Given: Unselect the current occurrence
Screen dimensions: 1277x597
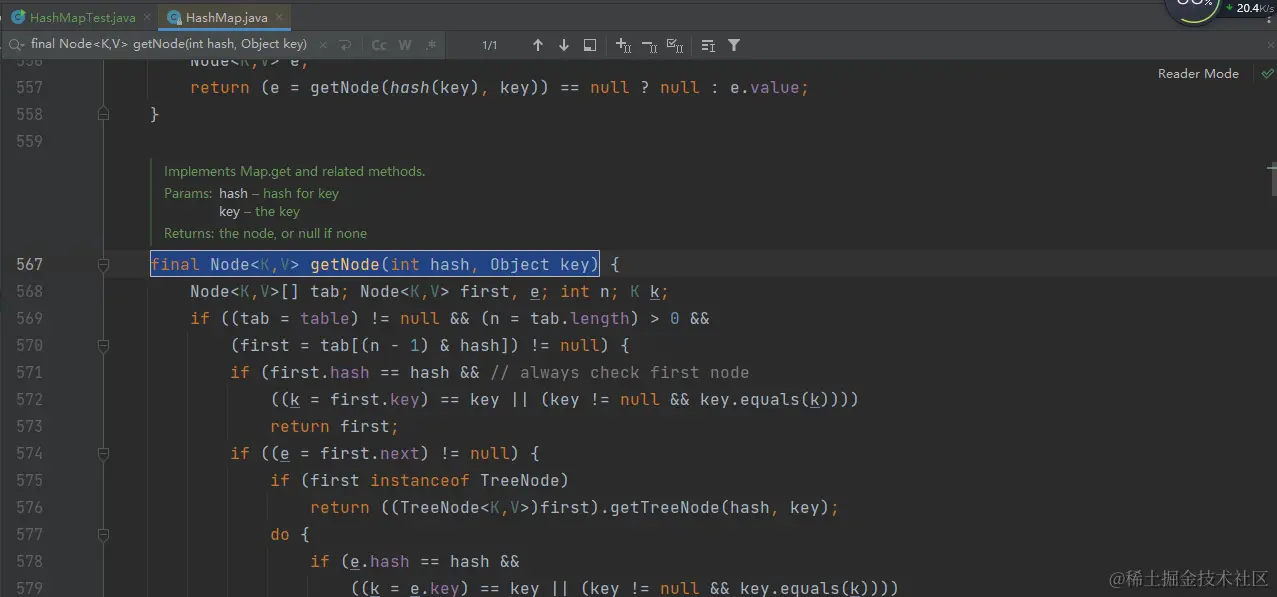Looking at the screenshot, I should click(x=650, y=45).
